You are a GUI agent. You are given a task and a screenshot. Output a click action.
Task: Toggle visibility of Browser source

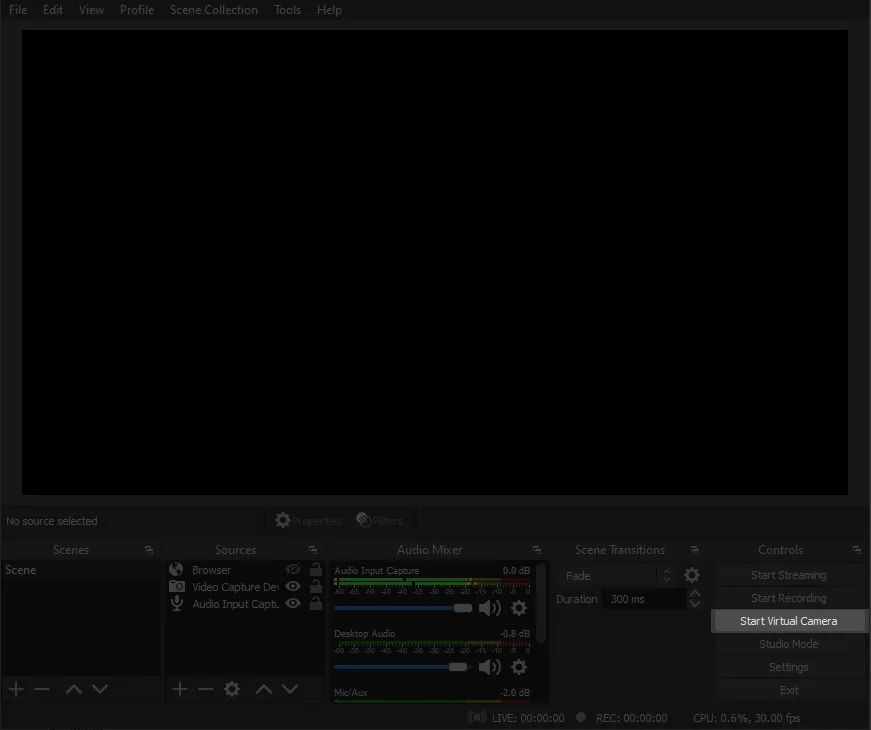click(293, 569)
